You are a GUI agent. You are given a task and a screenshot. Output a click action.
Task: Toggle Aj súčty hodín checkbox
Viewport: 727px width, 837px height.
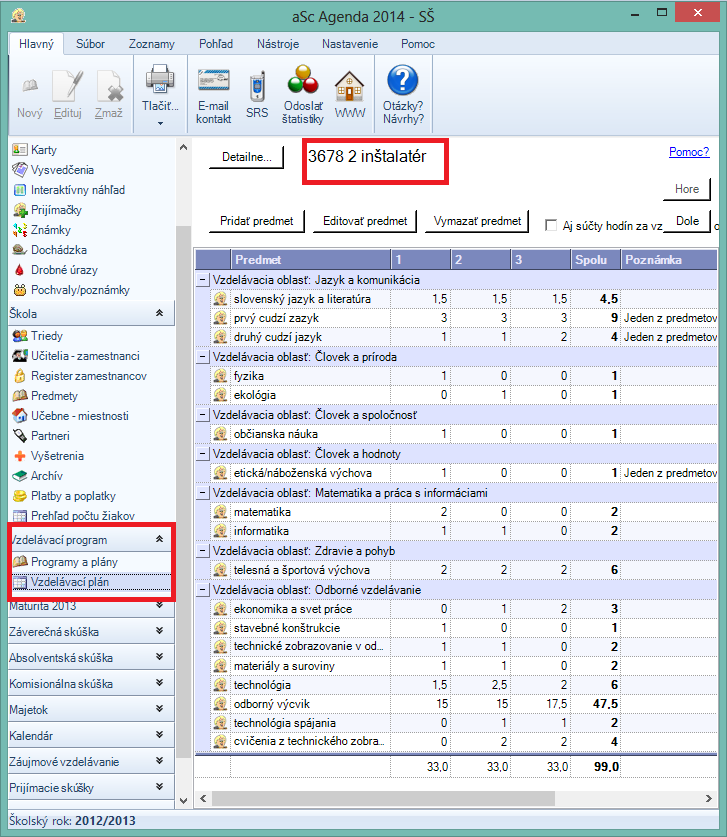coord(551,225)
